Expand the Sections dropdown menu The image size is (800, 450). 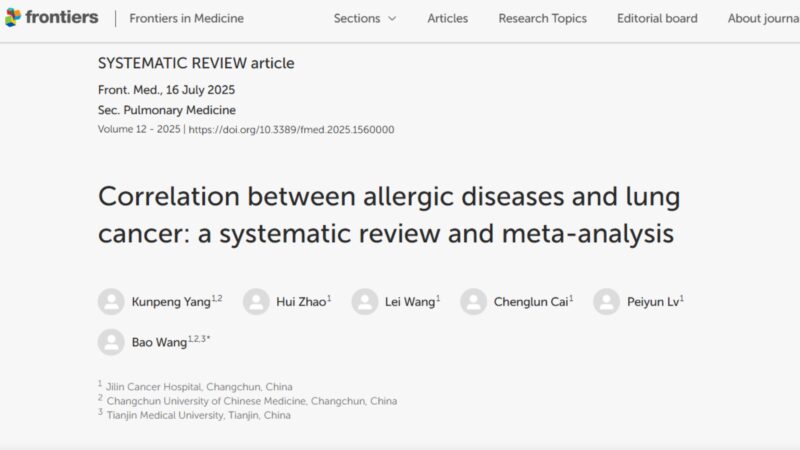365,18
